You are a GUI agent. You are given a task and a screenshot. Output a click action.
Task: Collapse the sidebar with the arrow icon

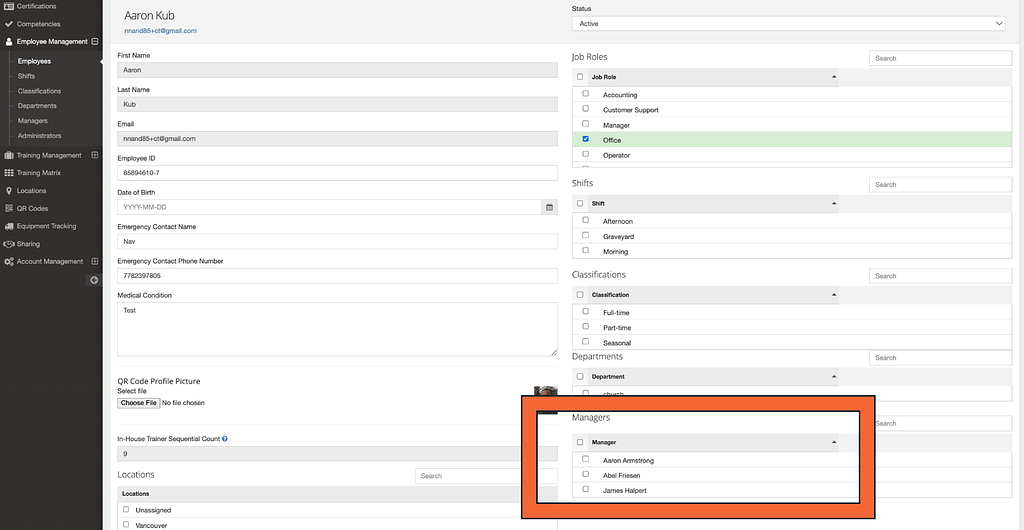pyautogui.click(x=94, y=280)
